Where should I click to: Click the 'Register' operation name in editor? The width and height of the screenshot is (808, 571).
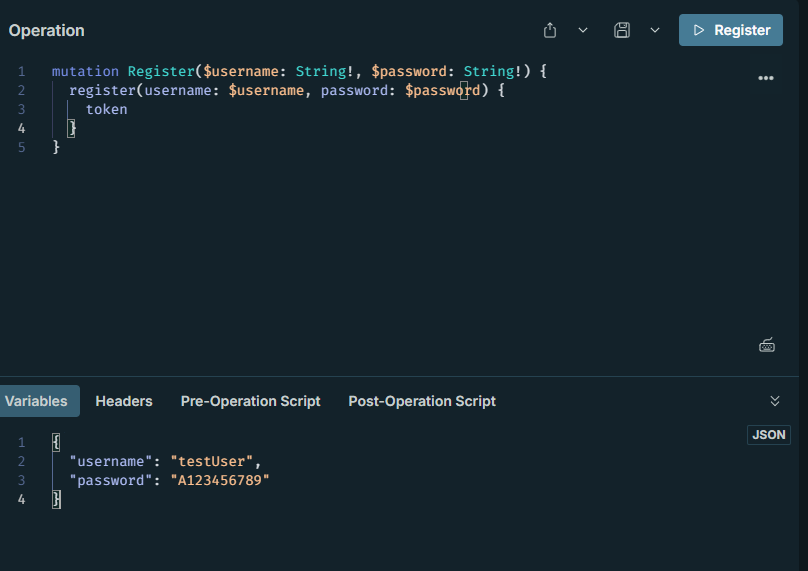(161, 71)
